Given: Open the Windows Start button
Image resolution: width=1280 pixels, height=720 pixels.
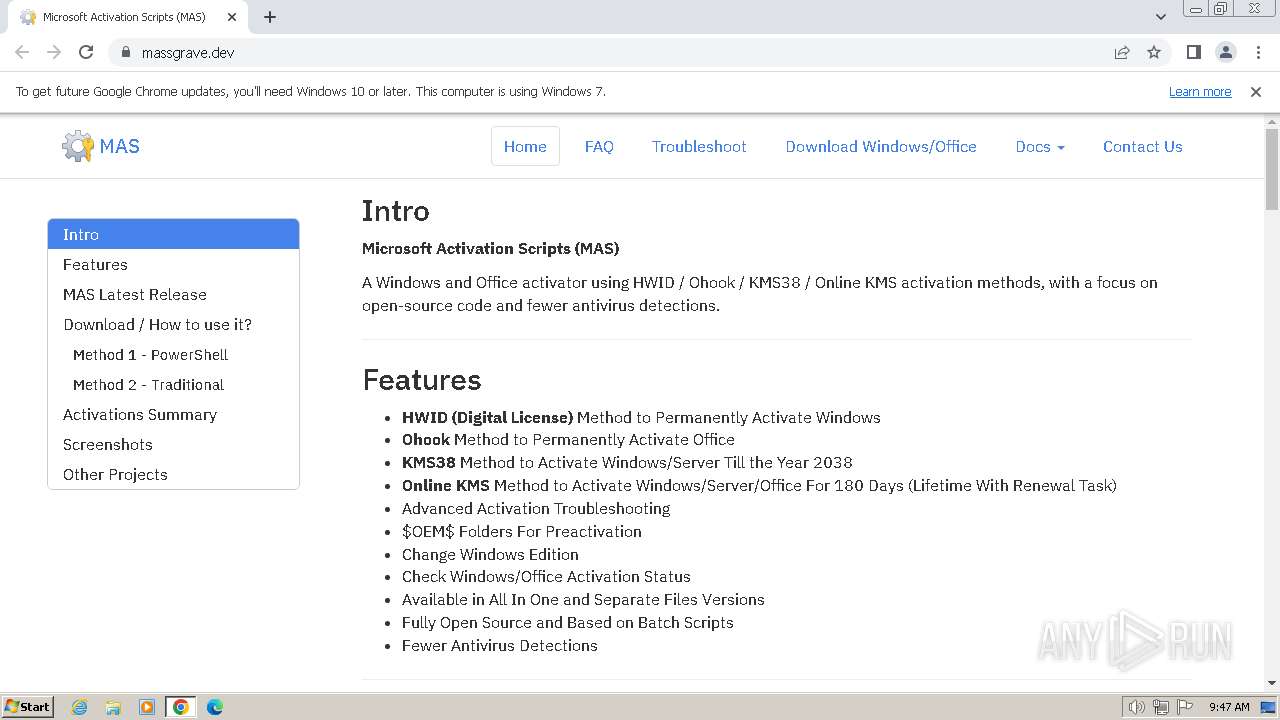Looking at the screenshot, I should point(28,706).
